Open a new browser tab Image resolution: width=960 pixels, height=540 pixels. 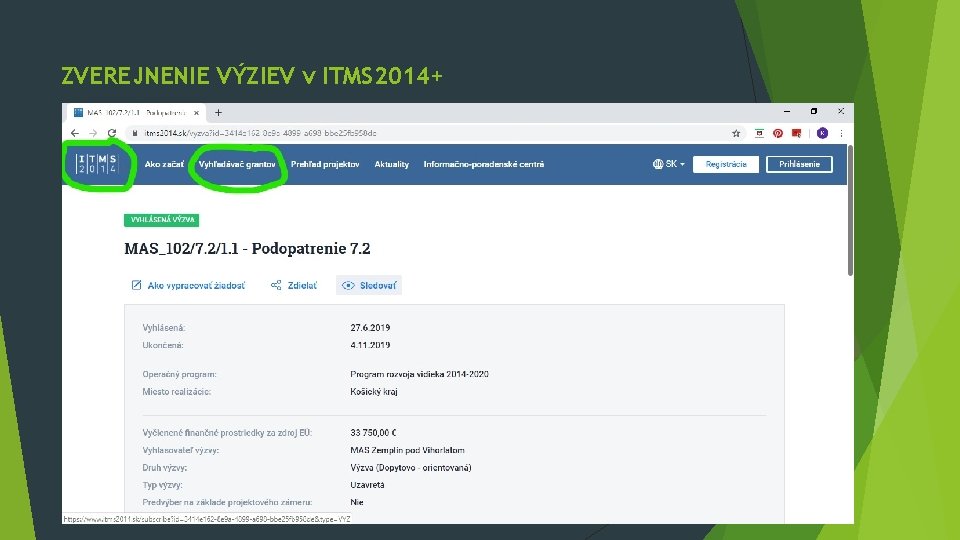click(218, 113)
